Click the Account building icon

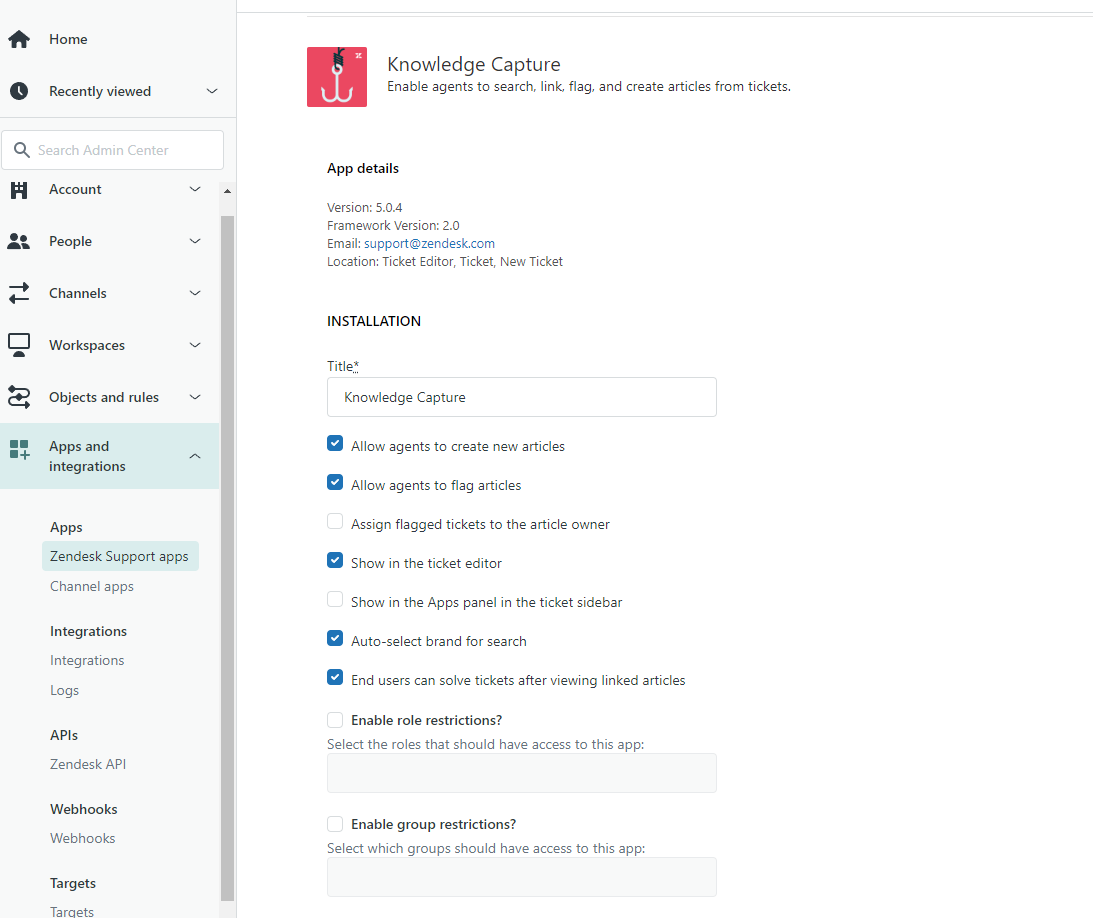tap(19, 190)
